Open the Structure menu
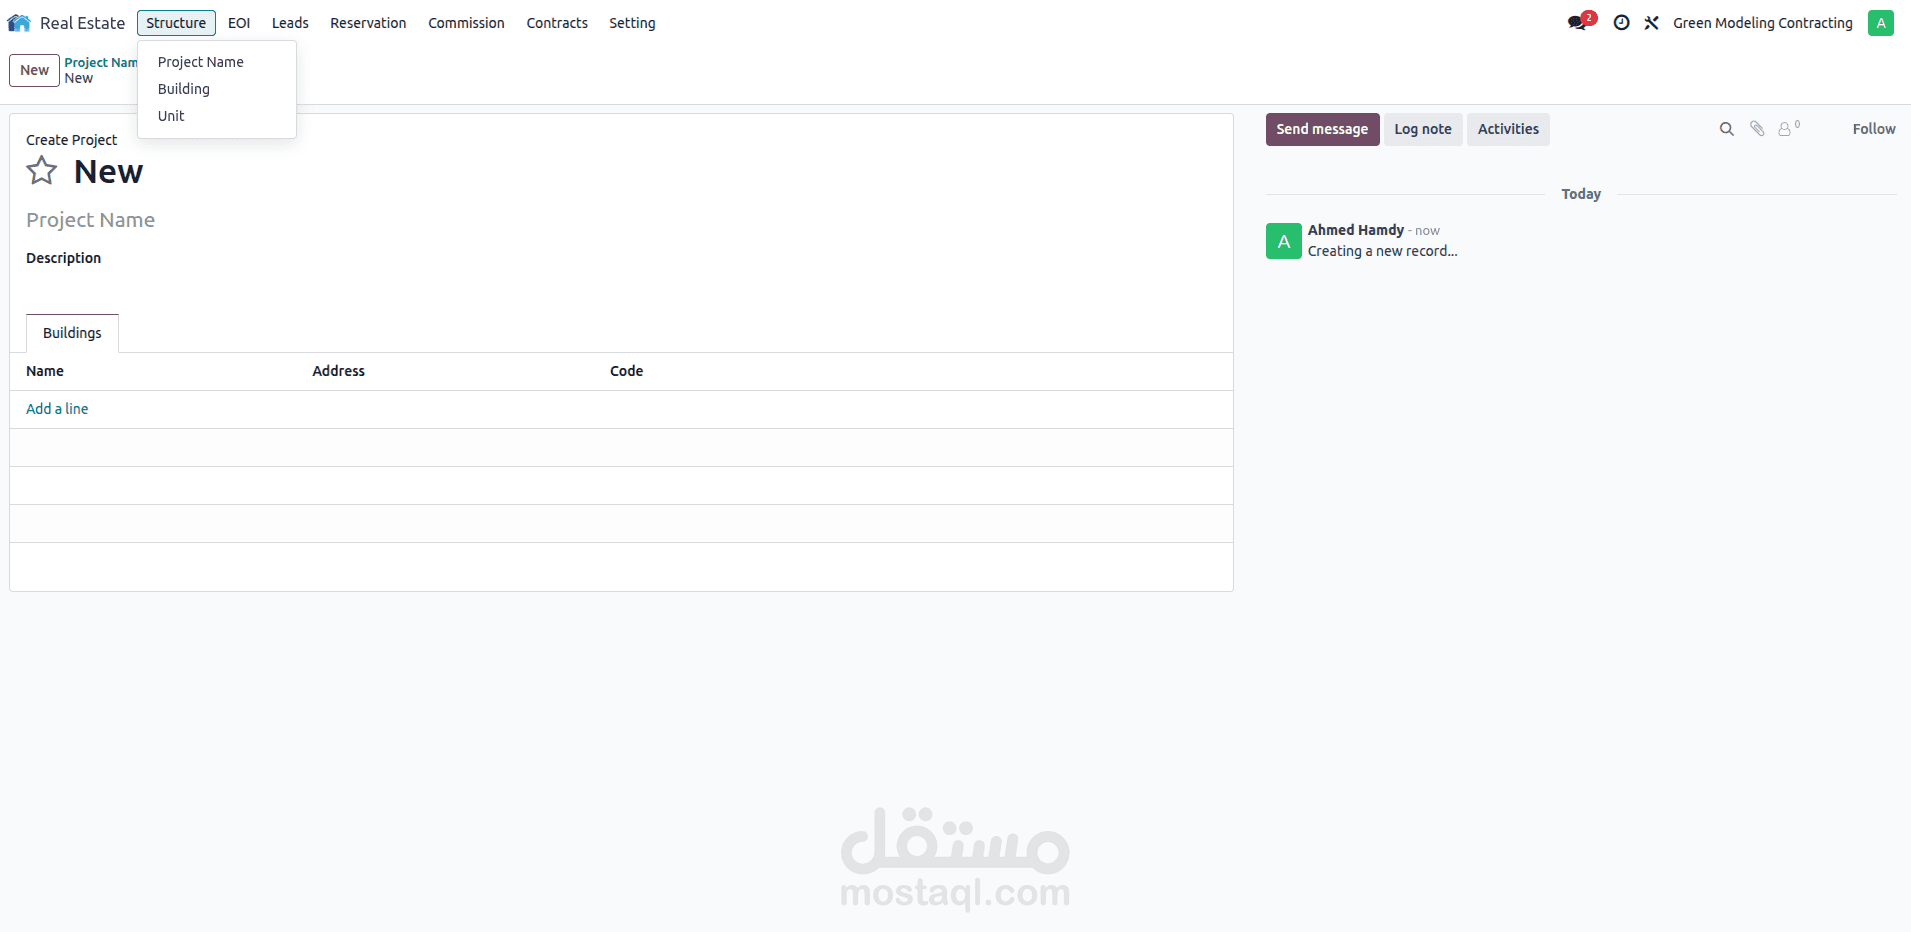This screenshot has width=1911, height=932. 176,23
